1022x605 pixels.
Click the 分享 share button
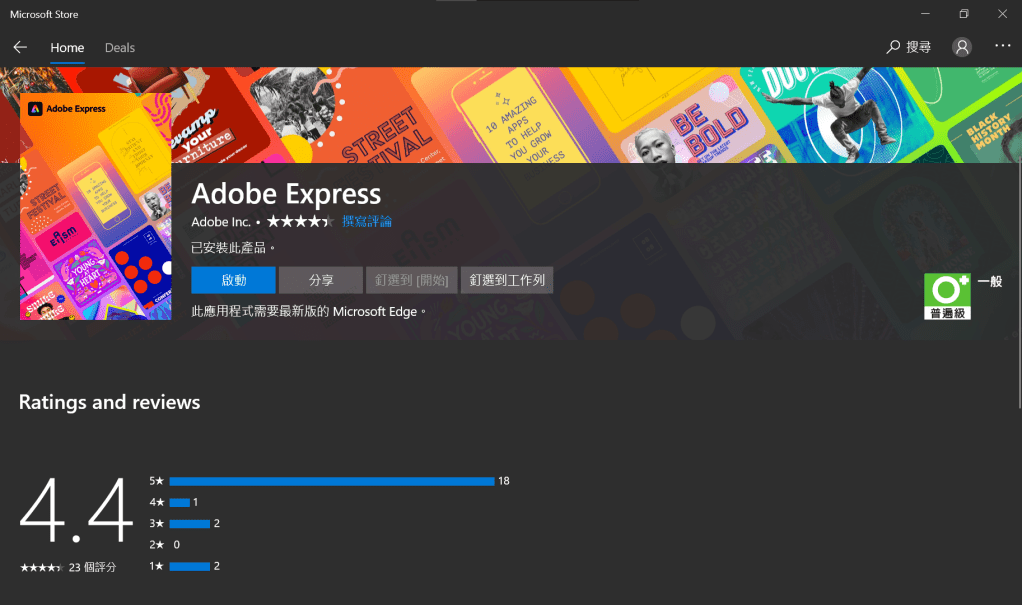321,280
